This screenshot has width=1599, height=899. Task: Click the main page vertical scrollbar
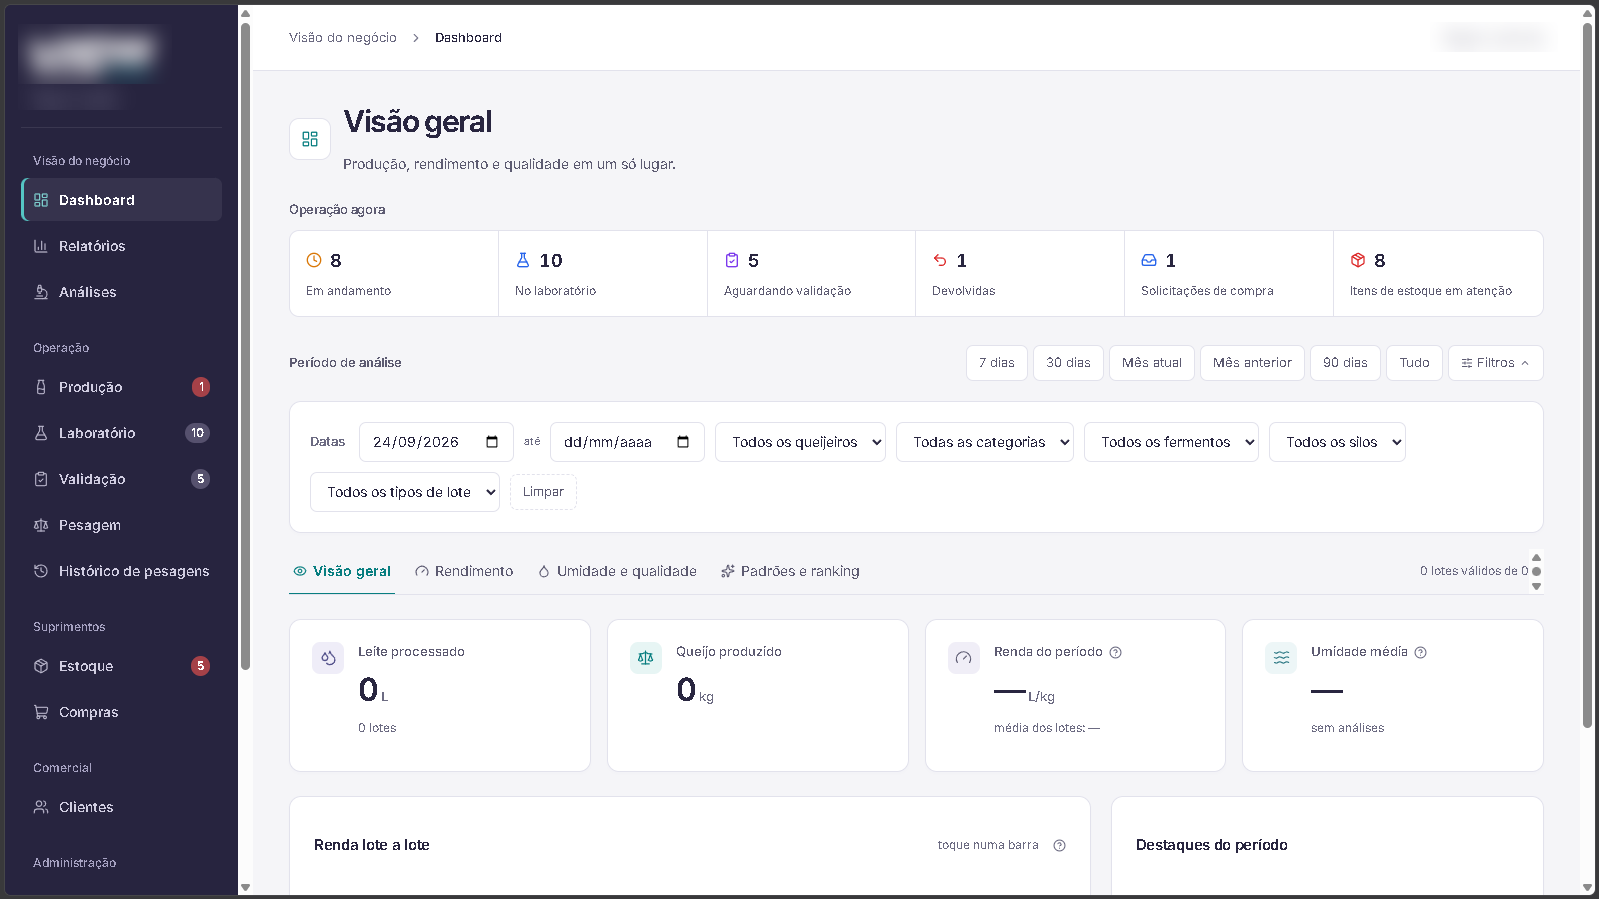pos(1587,375)
